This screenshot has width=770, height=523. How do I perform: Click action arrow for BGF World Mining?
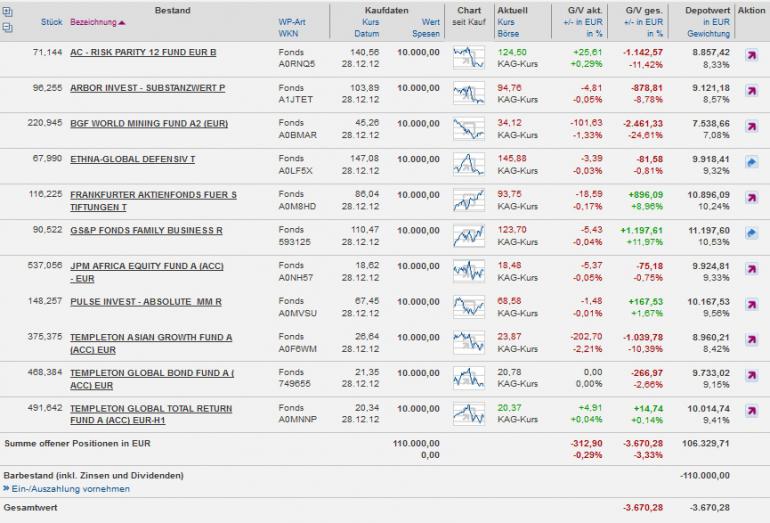point(752,128)
